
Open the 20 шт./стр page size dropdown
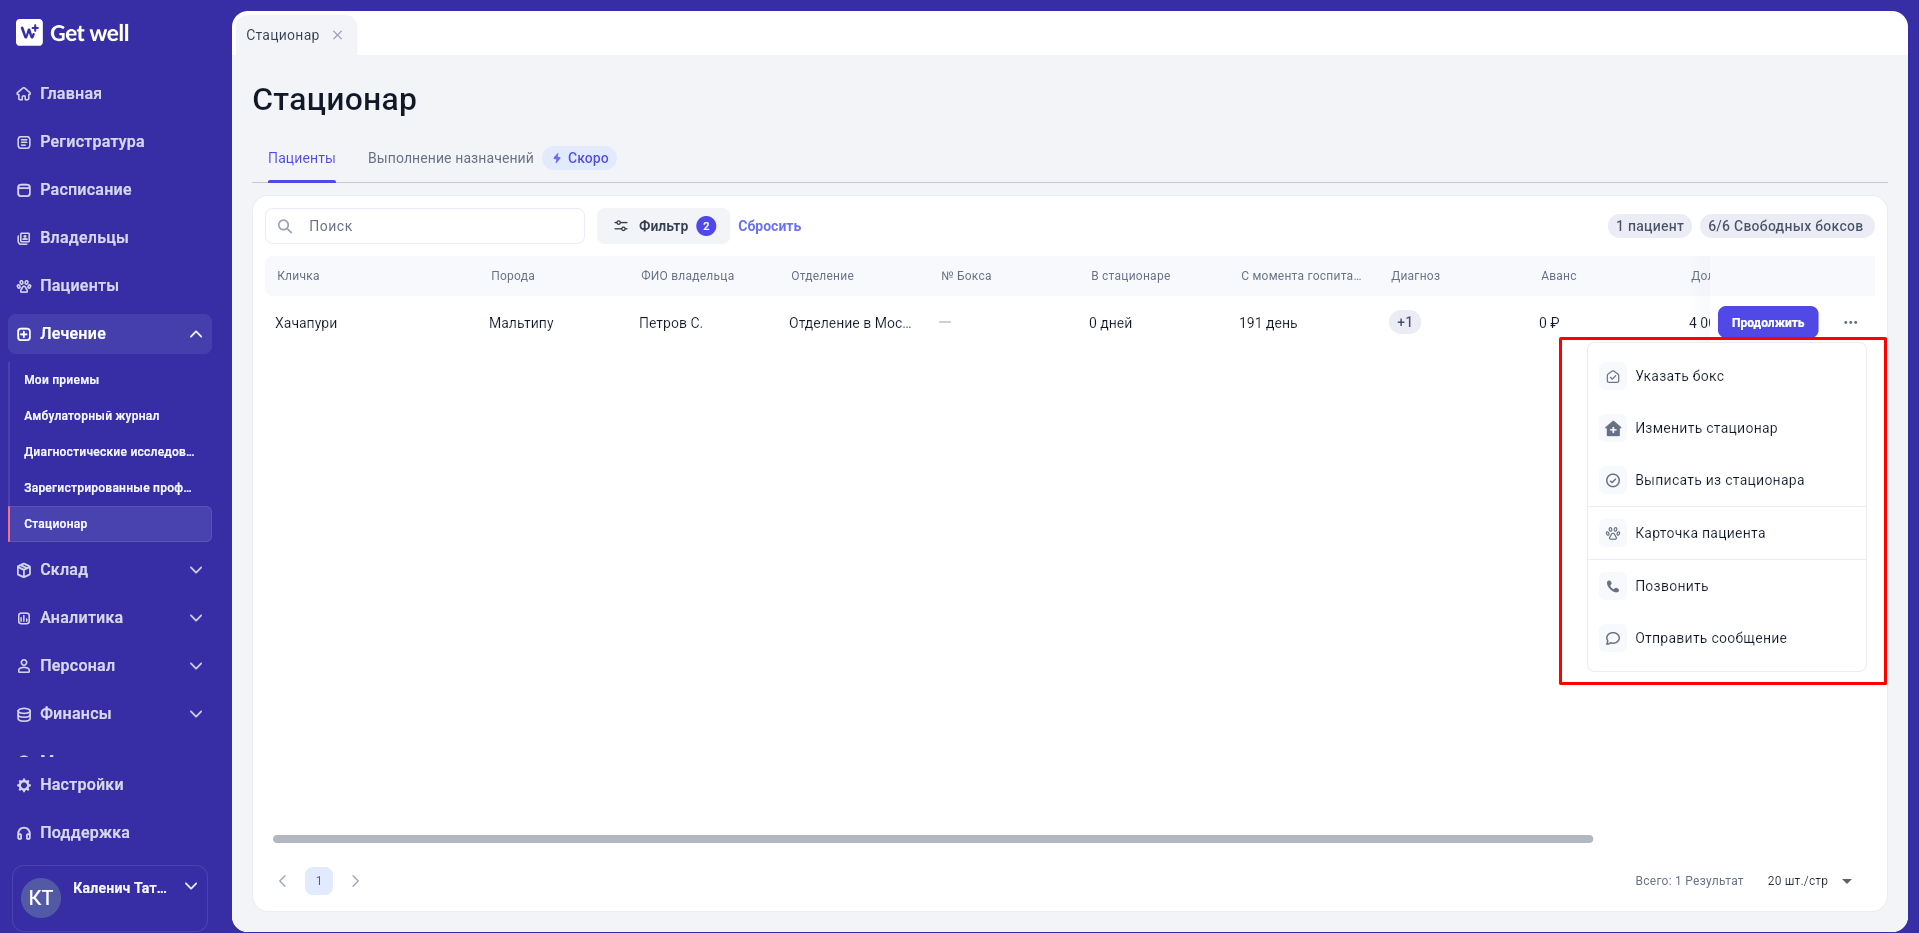click(x=1809, y=881)
